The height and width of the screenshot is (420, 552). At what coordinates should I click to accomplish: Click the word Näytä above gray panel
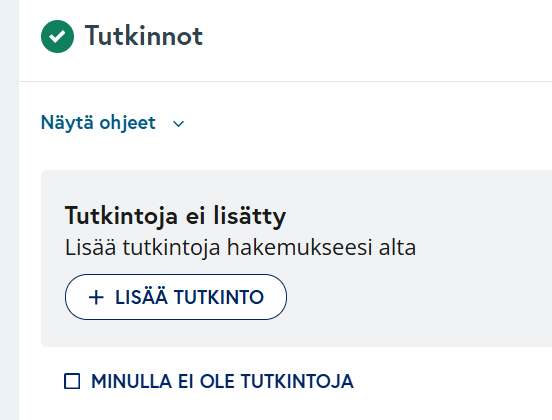point(67,123)
